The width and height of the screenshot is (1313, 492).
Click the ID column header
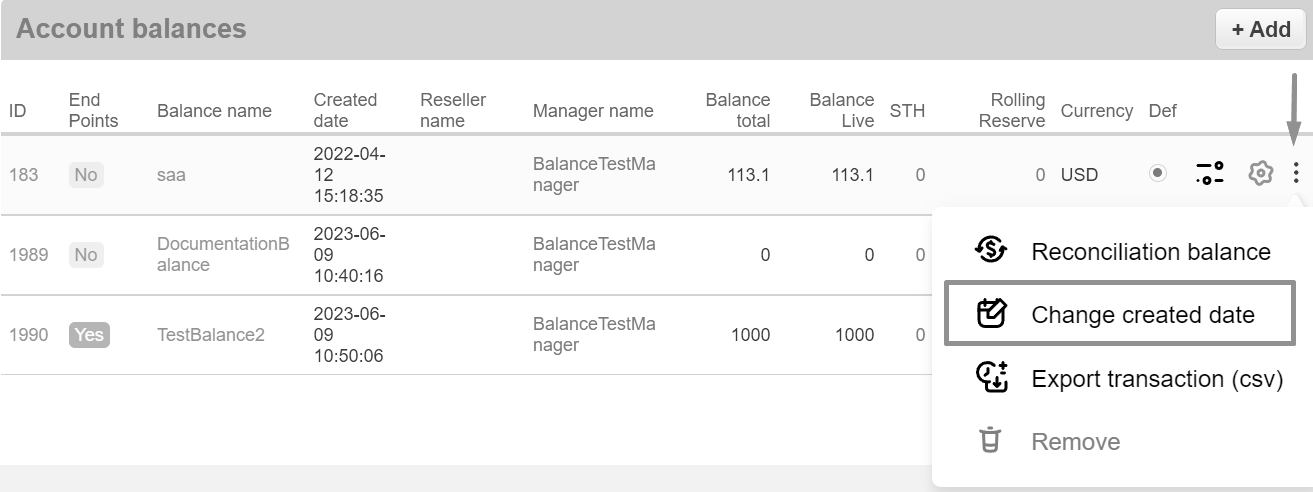coord(18,111)
